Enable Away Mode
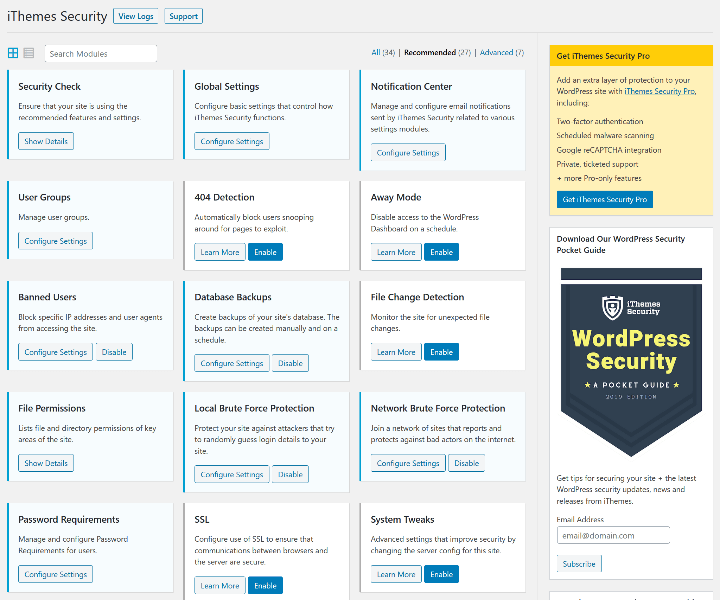 pos(441,252)
